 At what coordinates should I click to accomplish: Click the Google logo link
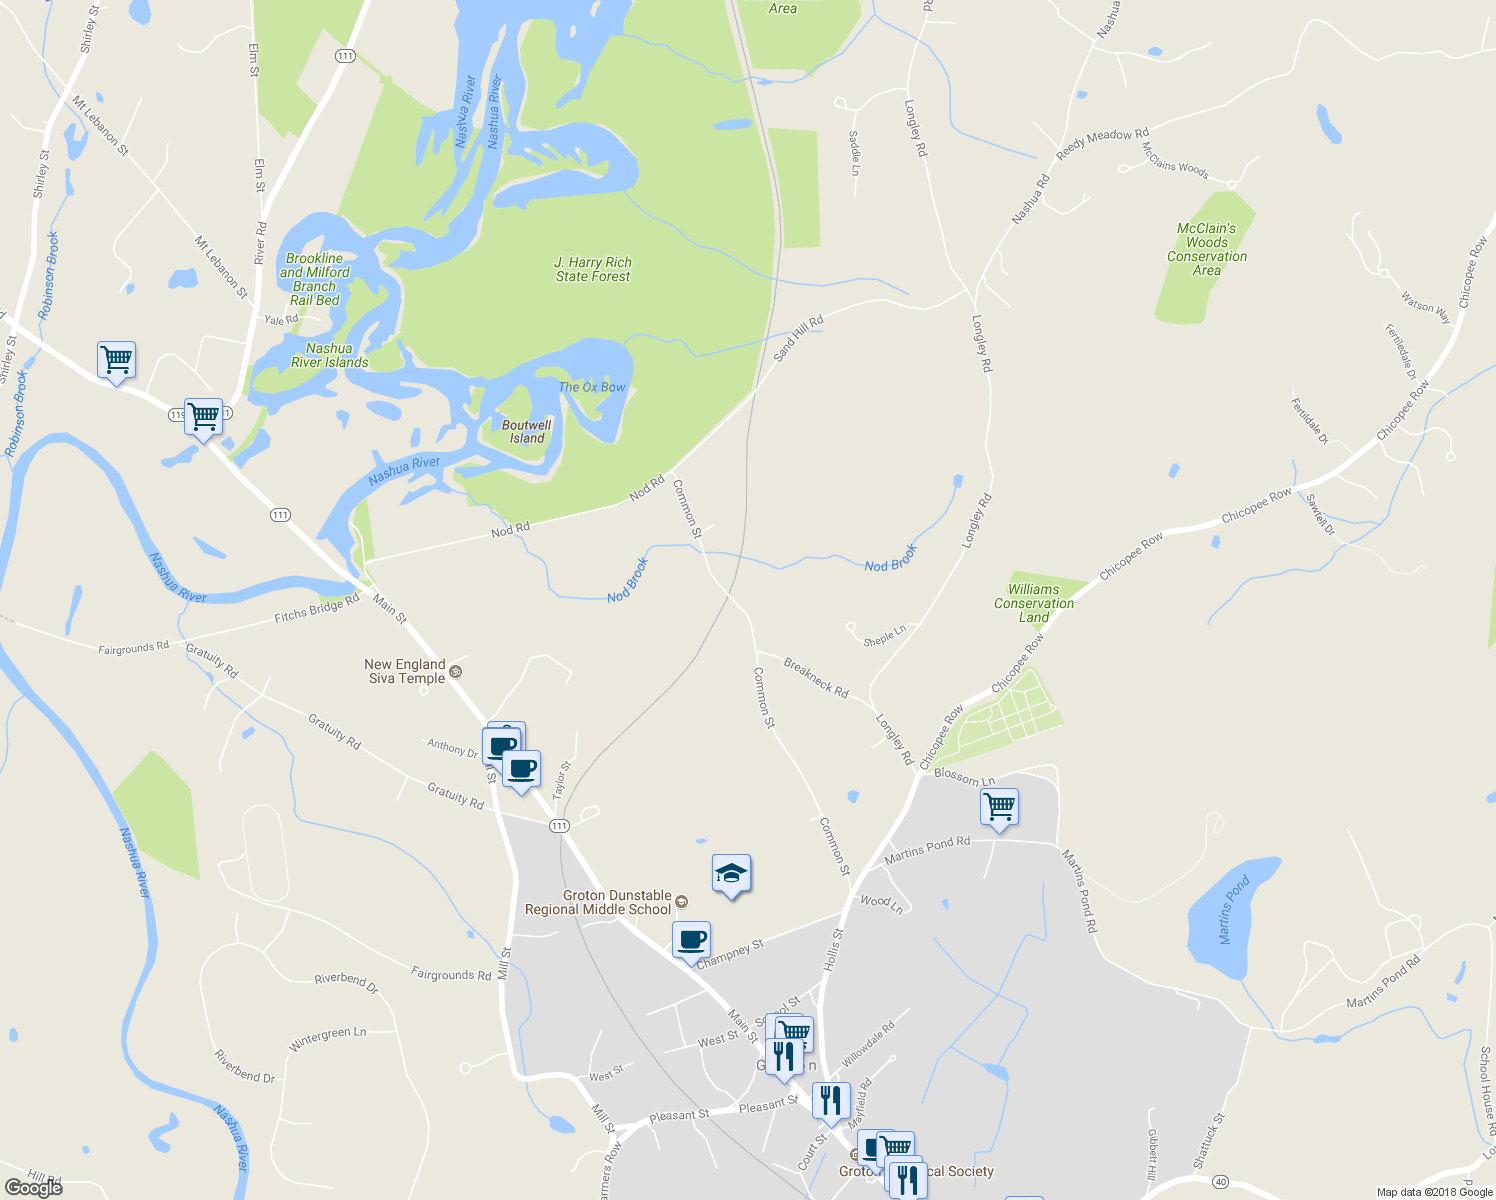coord(33,1187)
